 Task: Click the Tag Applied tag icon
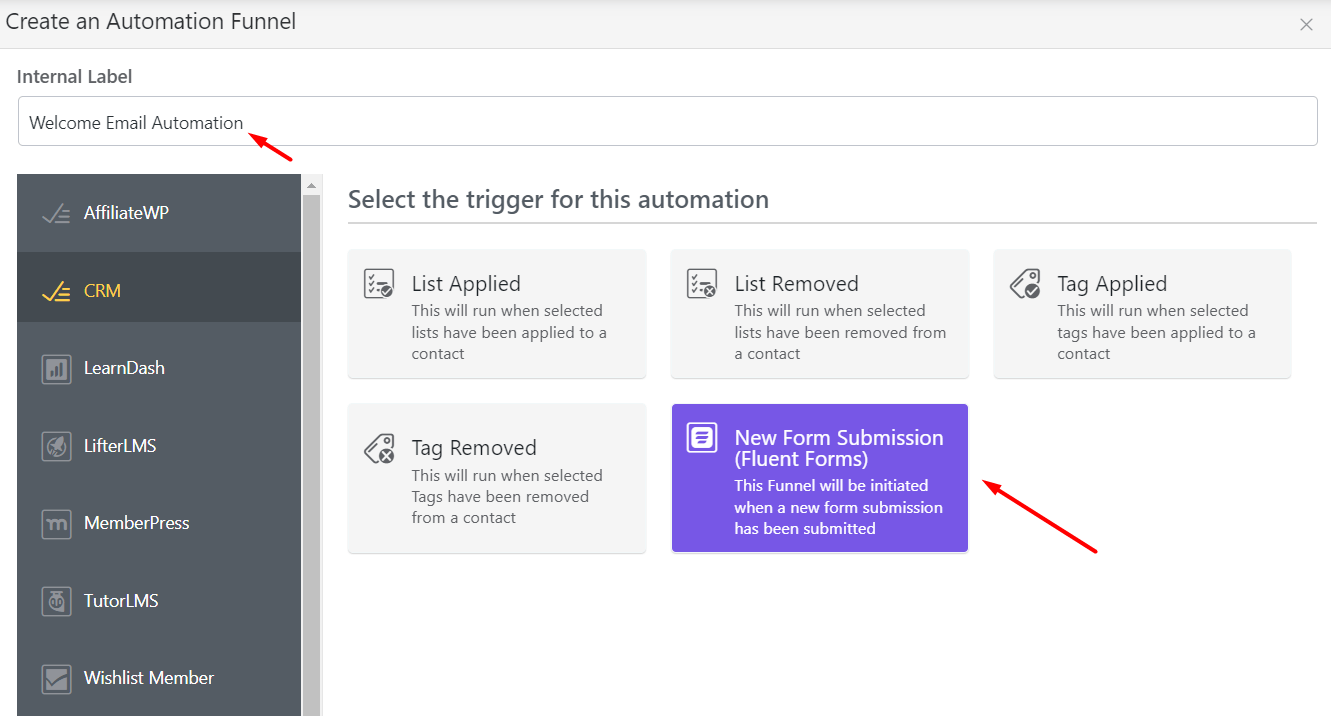[1025, 284]
